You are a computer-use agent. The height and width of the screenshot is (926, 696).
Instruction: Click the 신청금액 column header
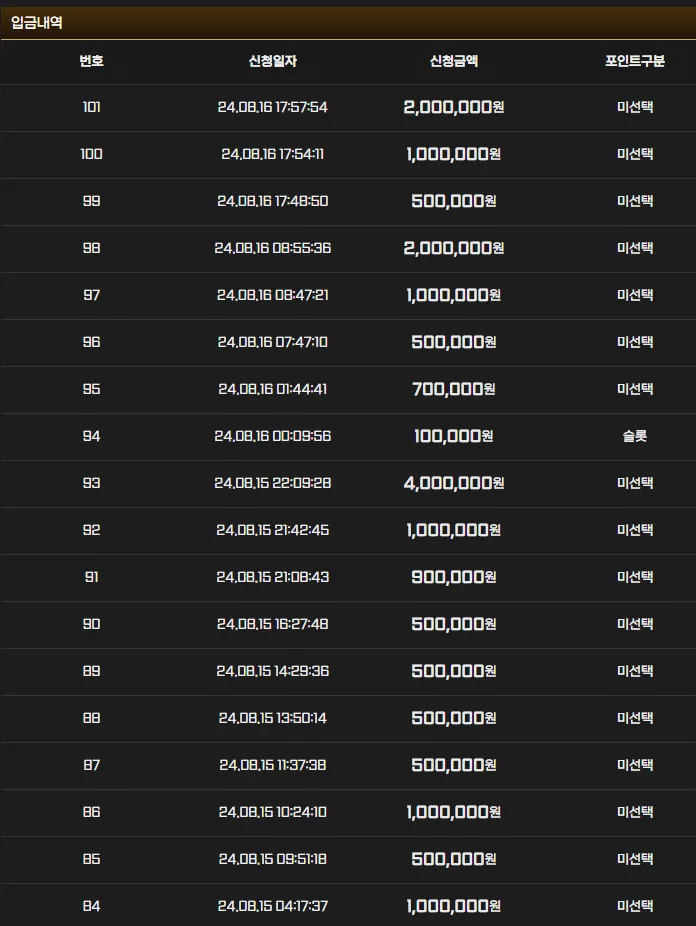click(453, 61)
